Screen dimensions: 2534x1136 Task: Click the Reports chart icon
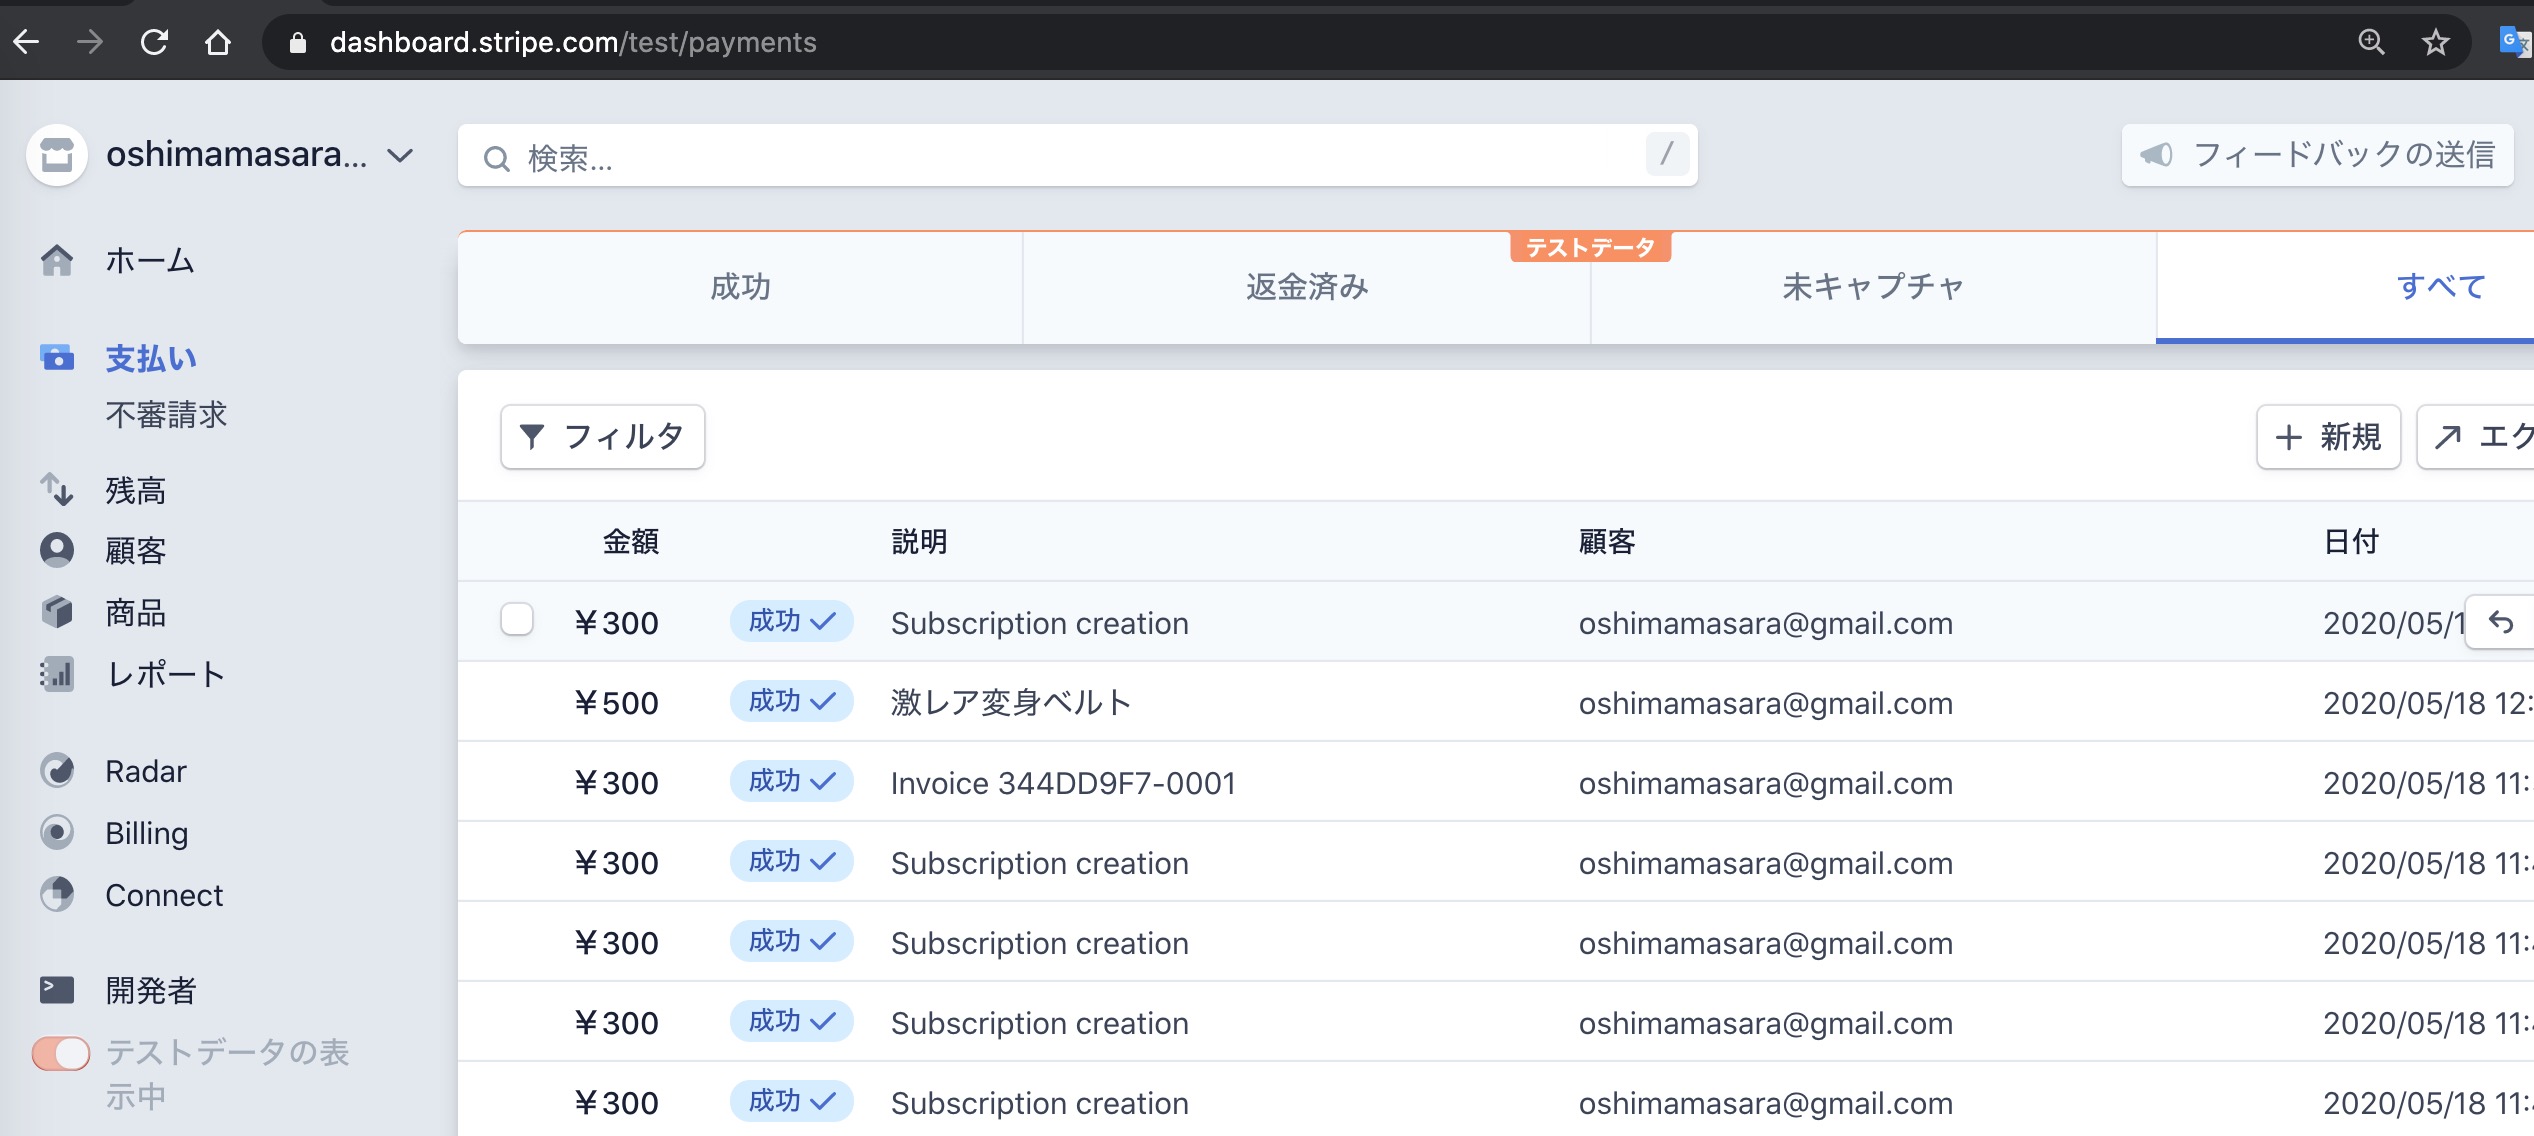click(57, 674)
